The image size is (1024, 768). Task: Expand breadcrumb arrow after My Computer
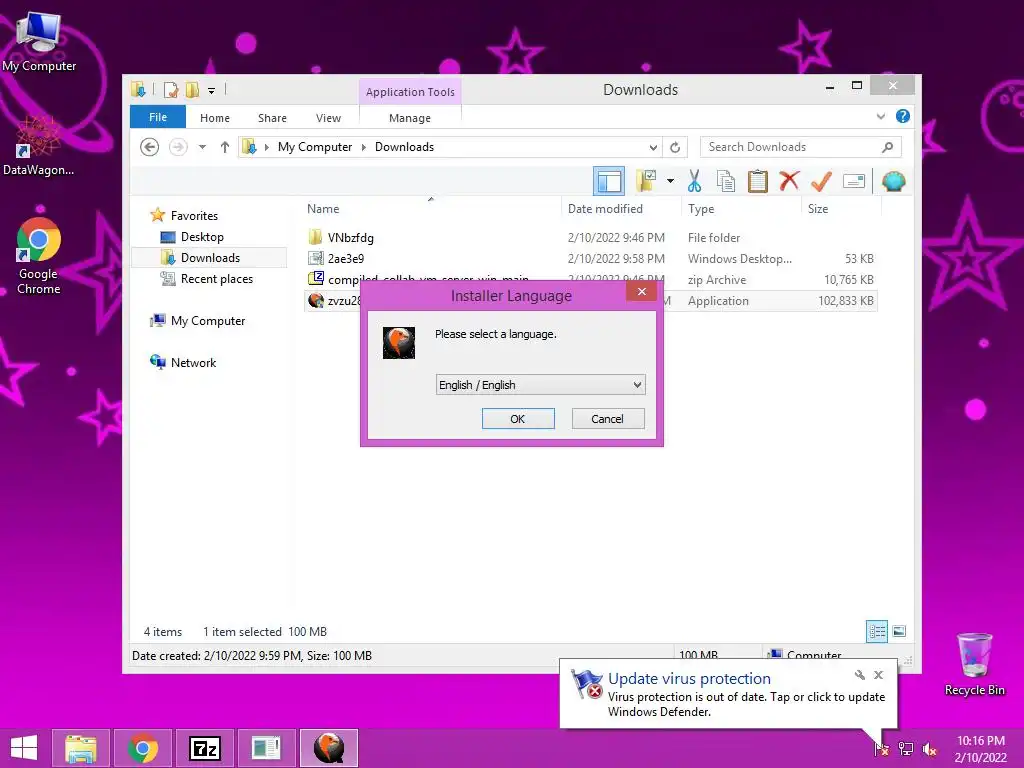pyautogui.click(x=364, y=147)
